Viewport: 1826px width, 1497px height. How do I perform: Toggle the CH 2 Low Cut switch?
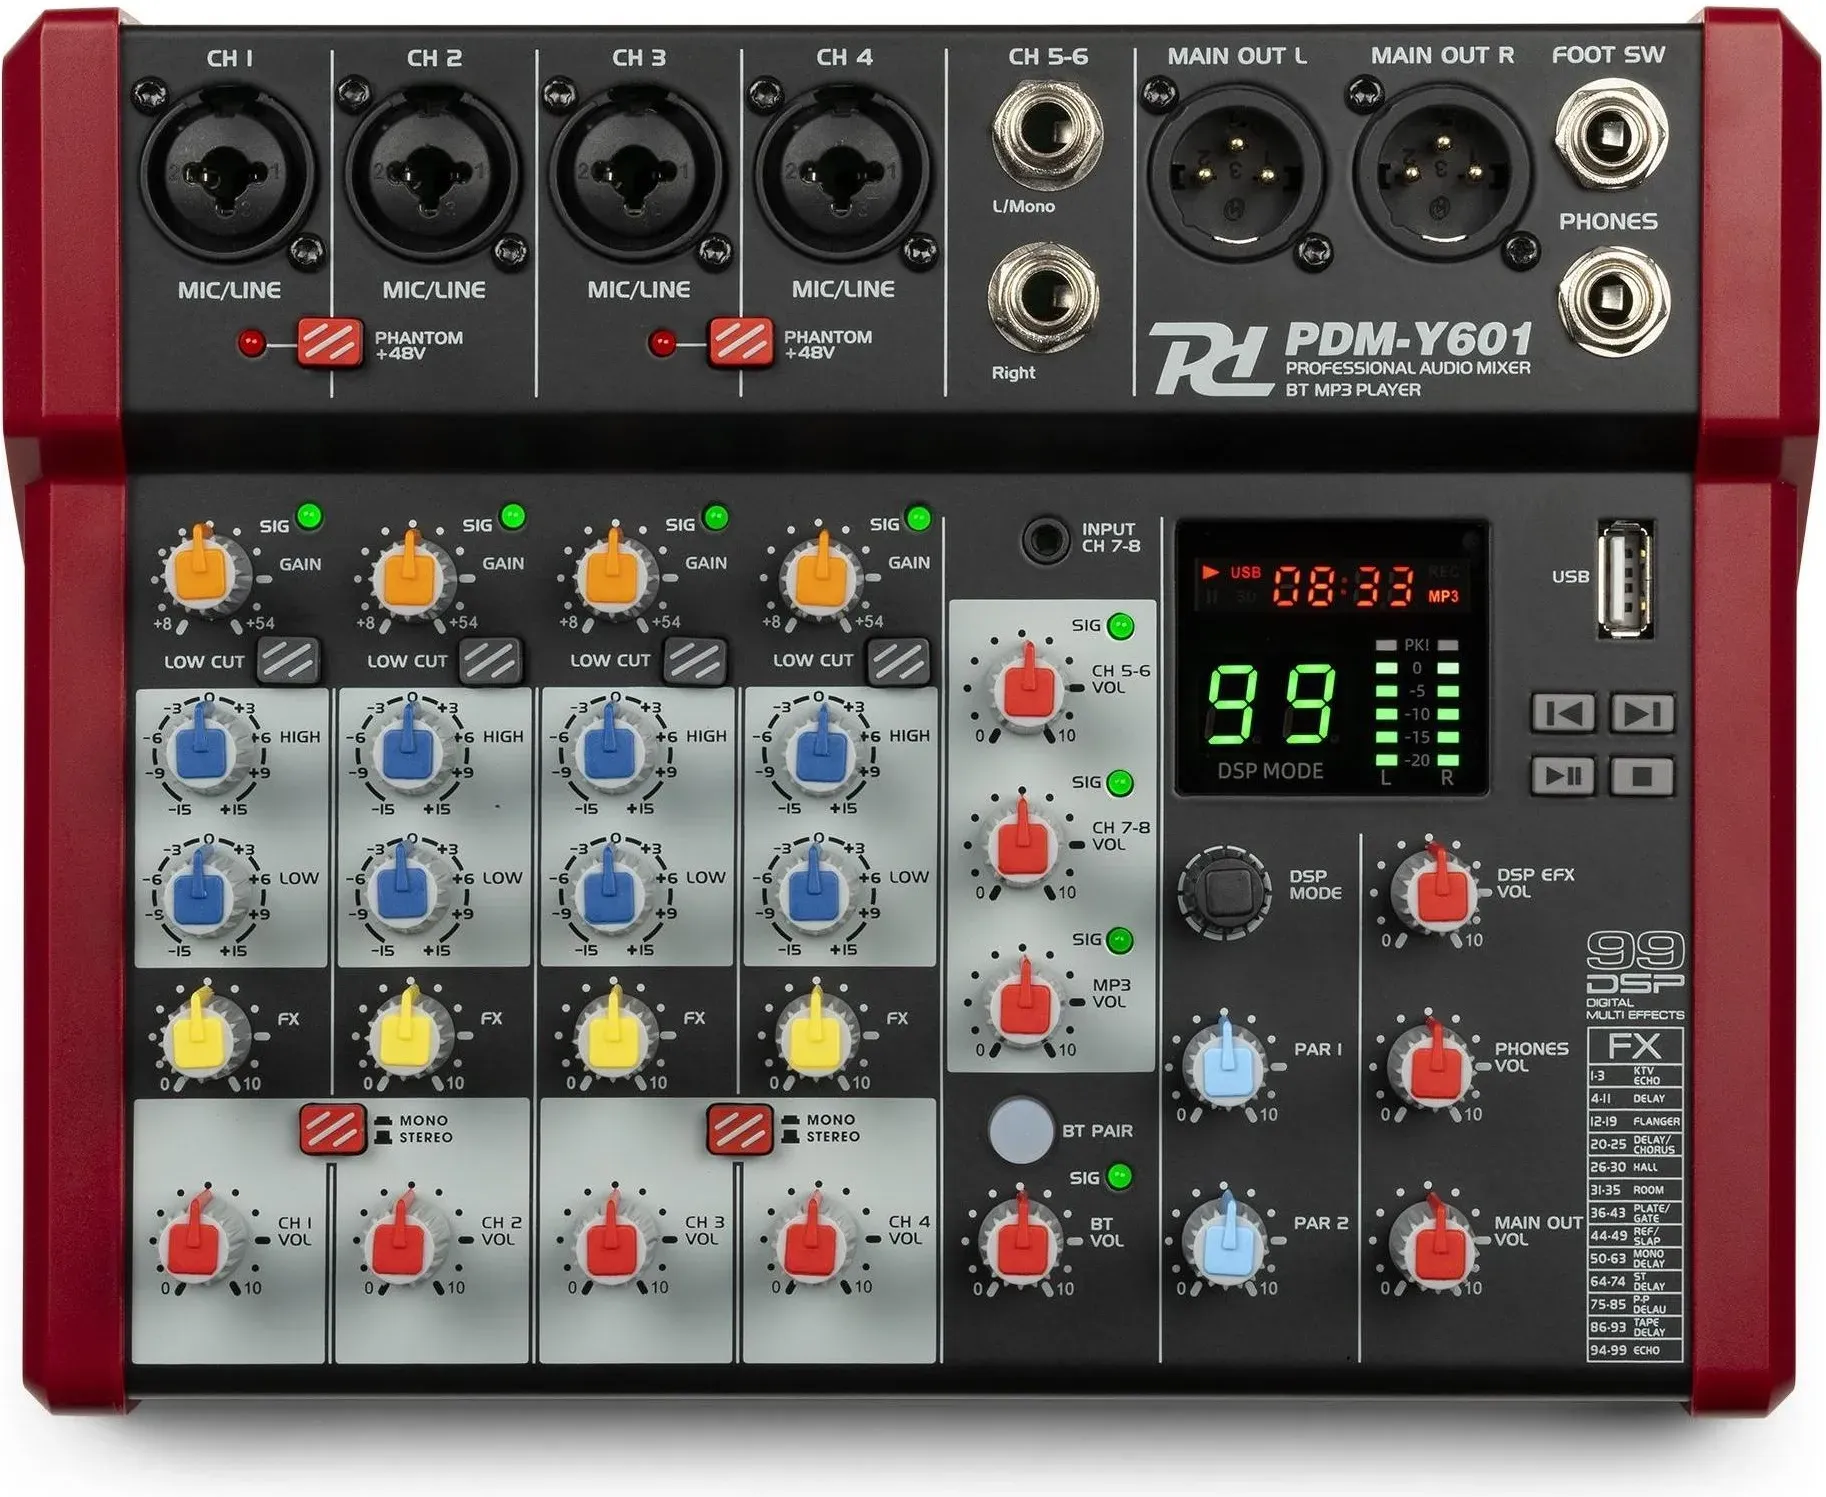[x=492, y=661]
